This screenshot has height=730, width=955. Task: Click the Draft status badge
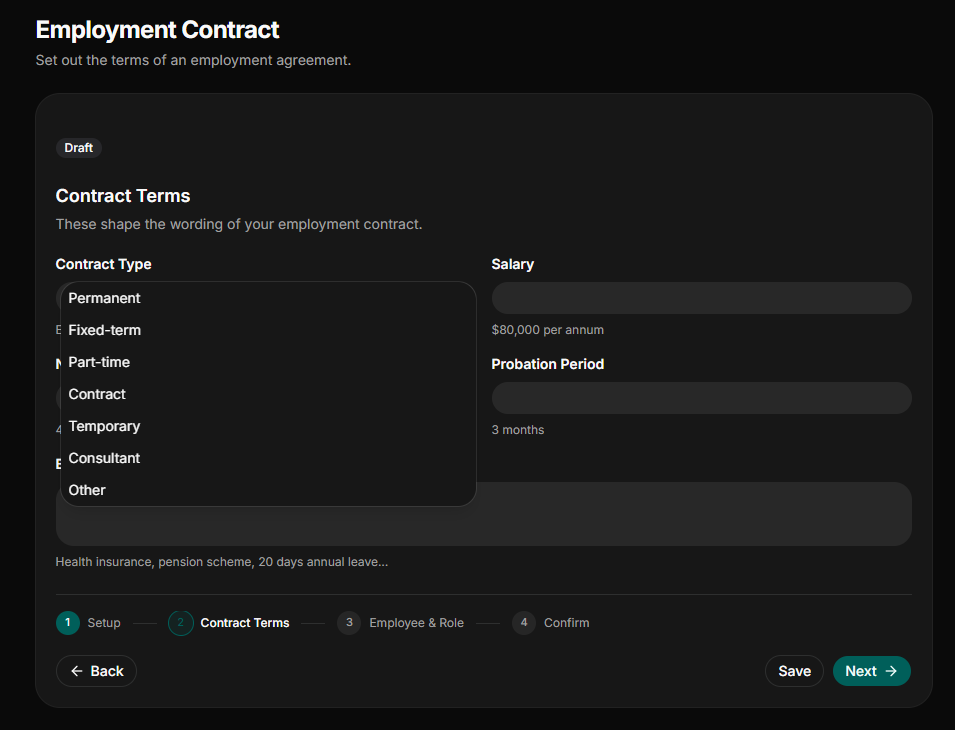[79, 148]
